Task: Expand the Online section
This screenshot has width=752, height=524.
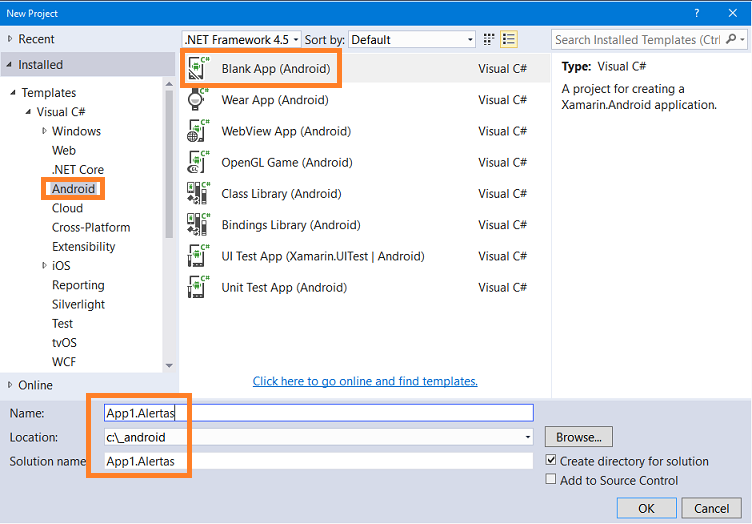Action: [10, 384]
